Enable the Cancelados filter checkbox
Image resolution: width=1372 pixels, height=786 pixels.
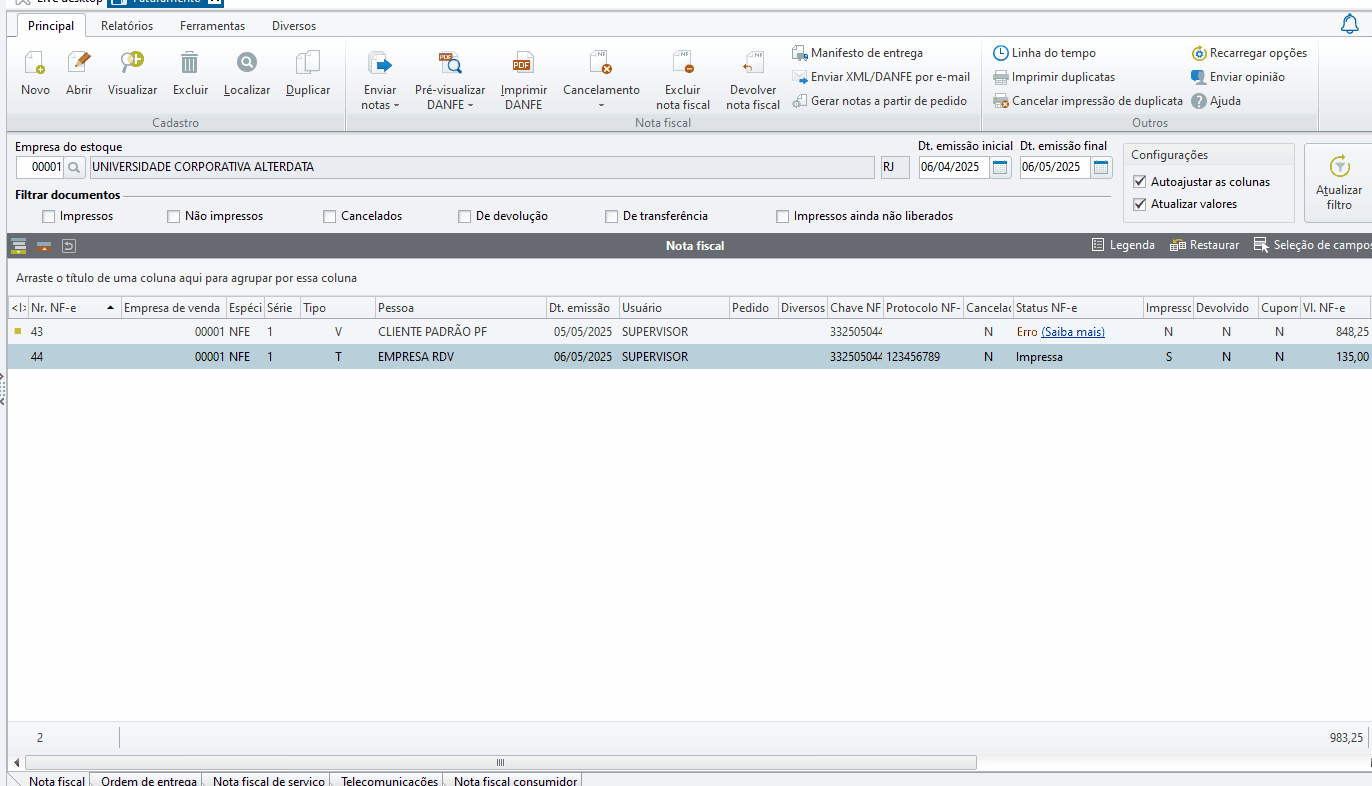click(x=330, y=216)
